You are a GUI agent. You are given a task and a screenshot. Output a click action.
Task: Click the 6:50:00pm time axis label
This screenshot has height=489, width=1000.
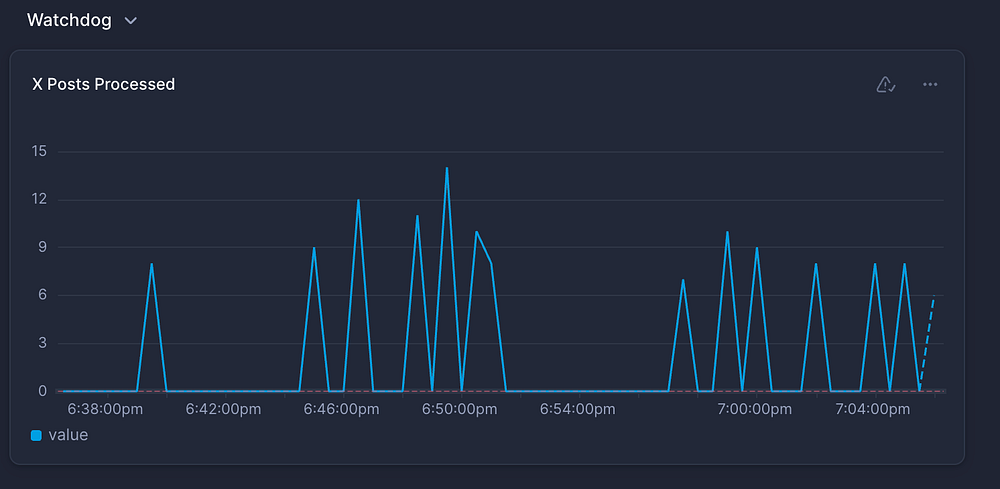point(460,409)
